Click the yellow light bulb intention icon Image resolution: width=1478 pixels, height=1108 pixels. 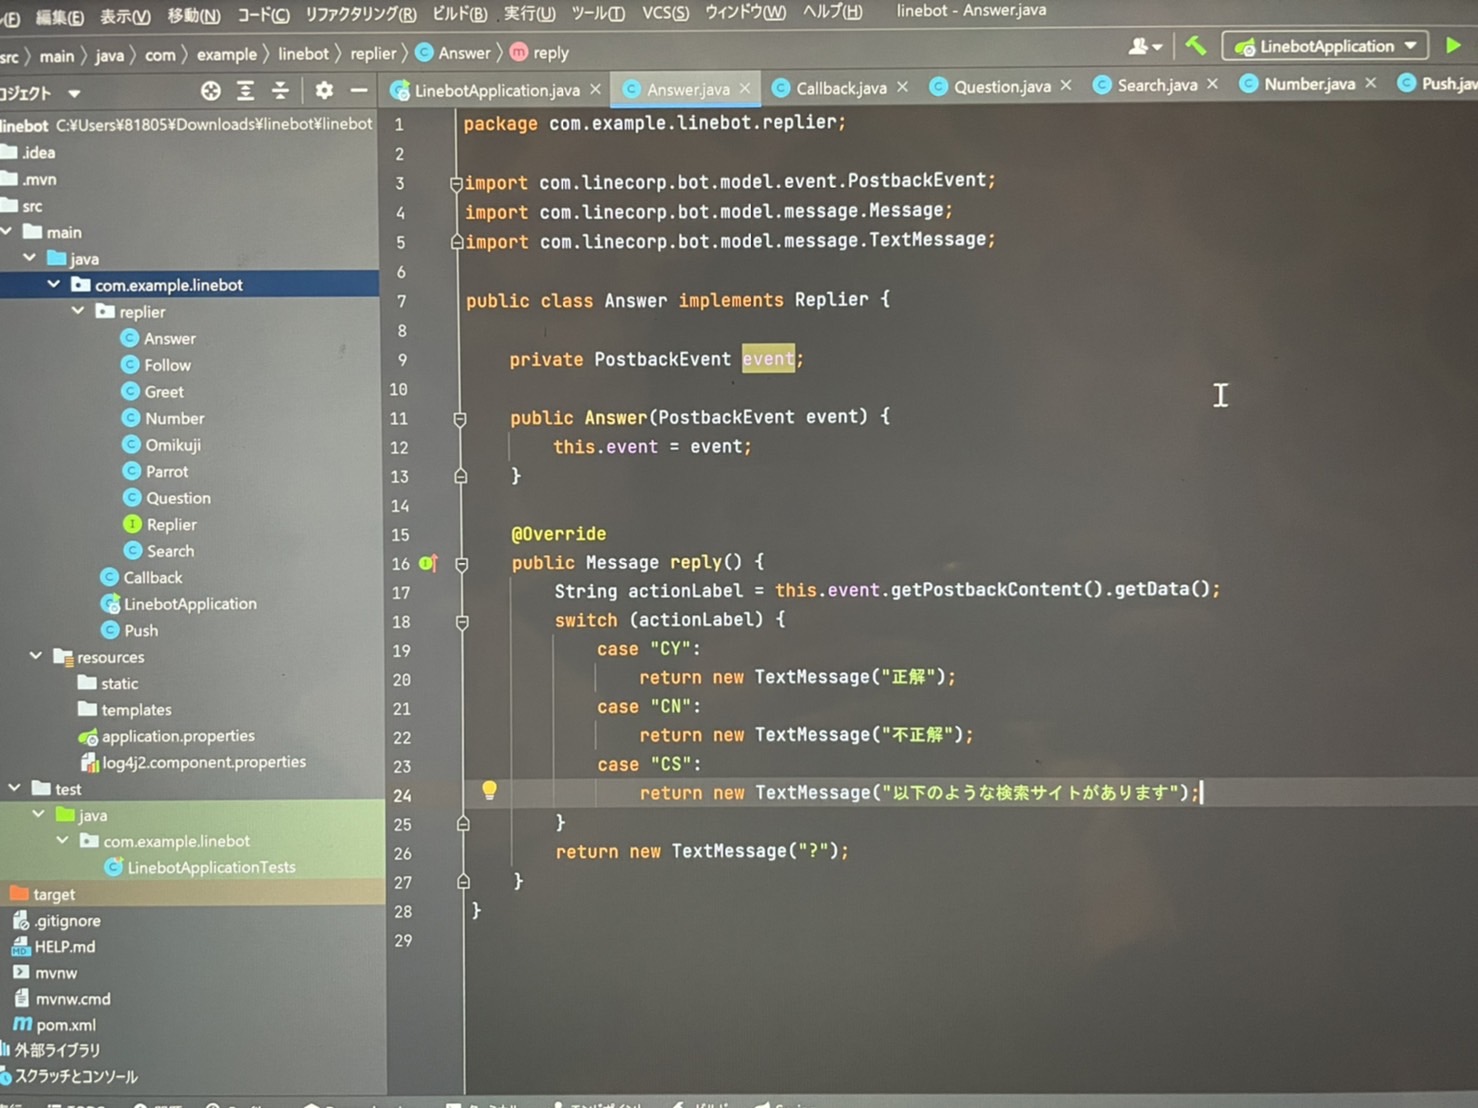pyautogui.click(x=489, y=791)
